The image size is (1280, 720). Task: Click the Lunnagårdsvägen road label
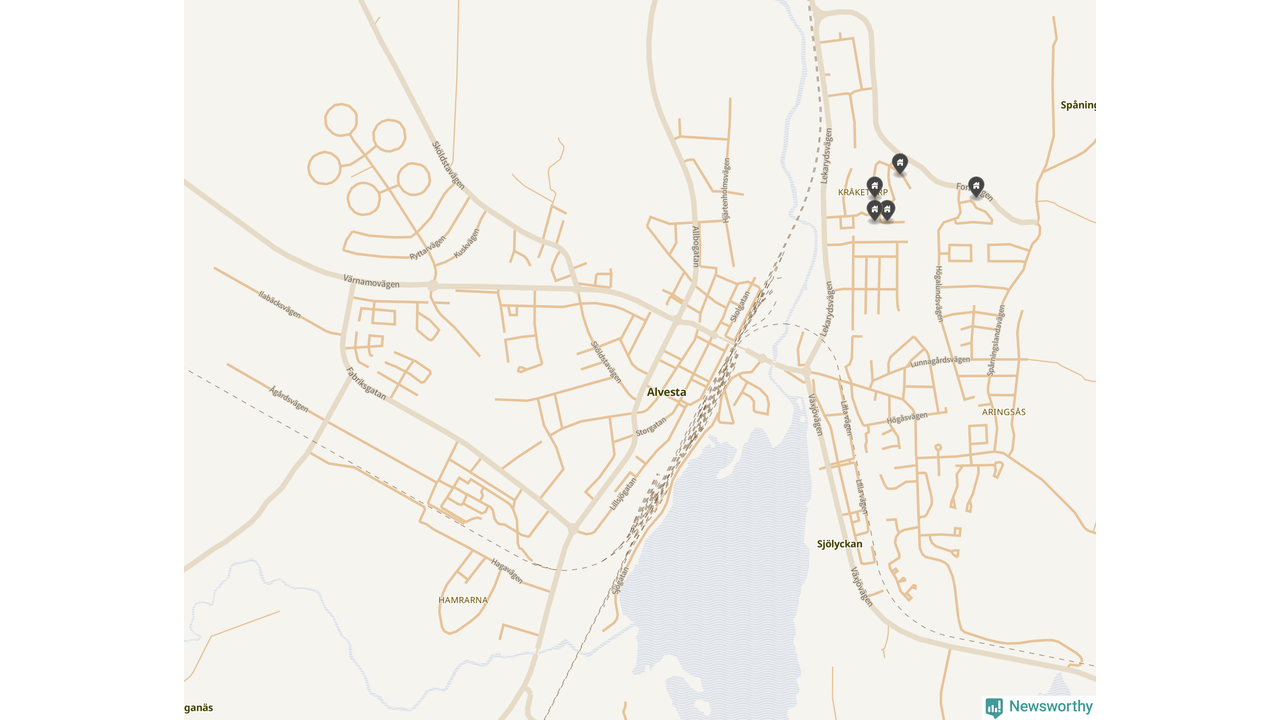(x=940, y=361)
